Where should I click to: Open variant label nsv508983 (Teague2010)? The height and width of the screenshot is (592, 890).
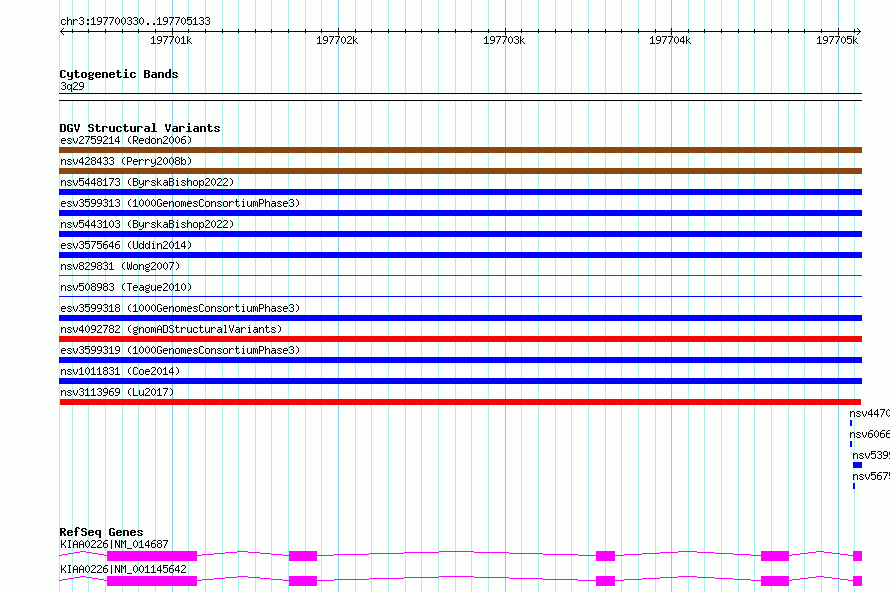(126, 287)
